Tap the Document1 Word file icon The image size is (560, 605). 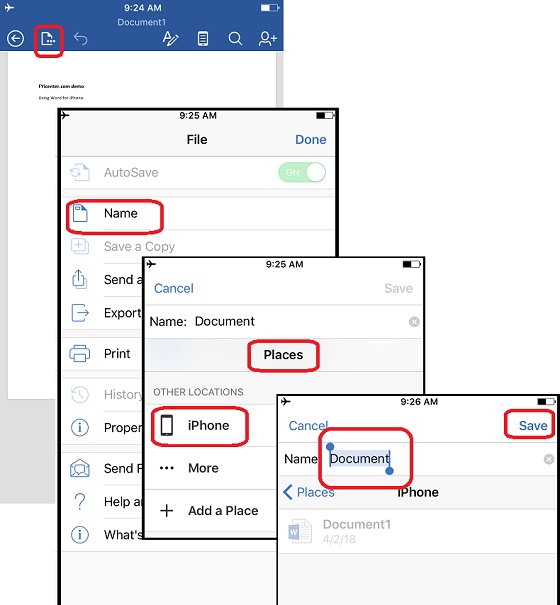pyautogui.click(x=300, y=531)
